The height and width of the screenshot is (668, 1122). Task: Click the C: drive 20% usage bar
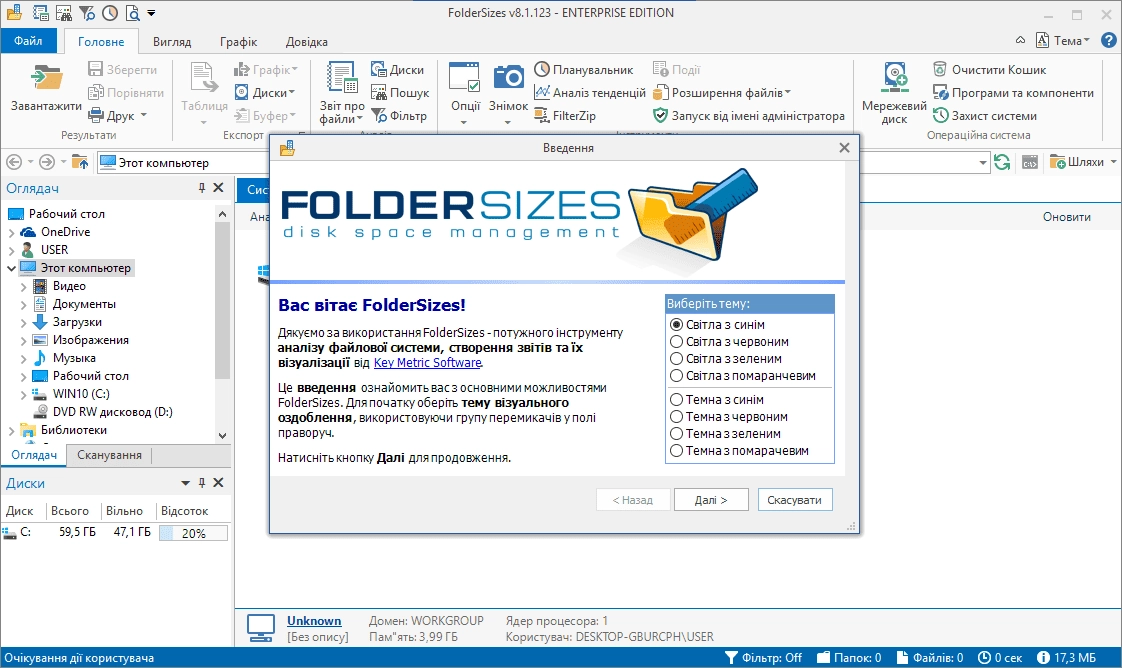click(193, 533)
